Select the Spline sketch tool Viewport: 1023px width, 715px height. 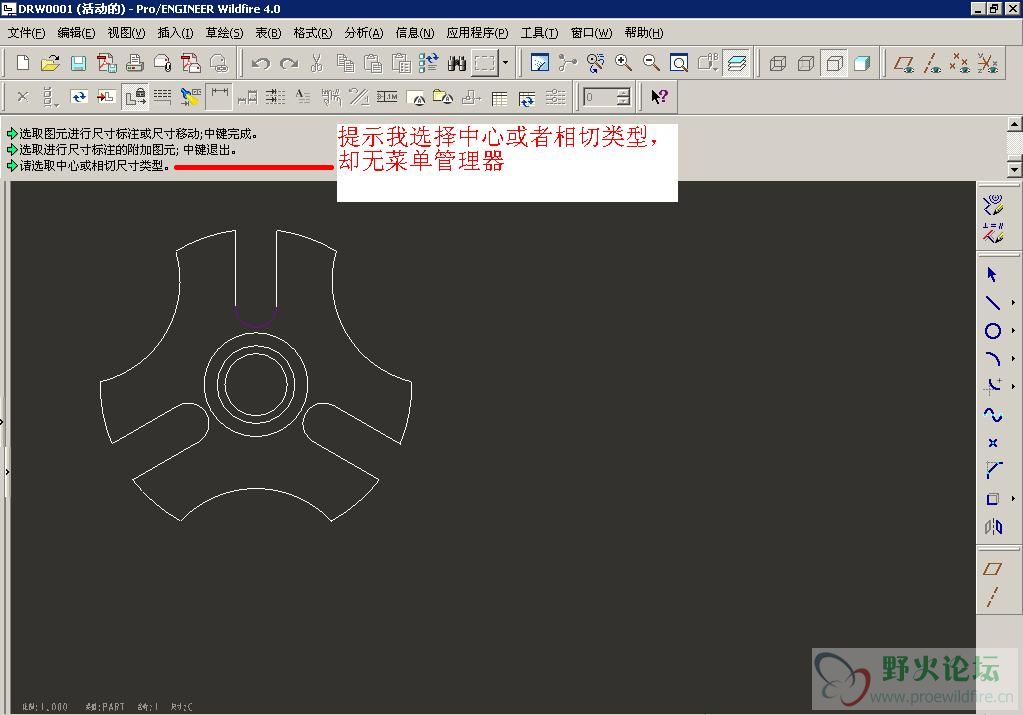coord(992,415)
